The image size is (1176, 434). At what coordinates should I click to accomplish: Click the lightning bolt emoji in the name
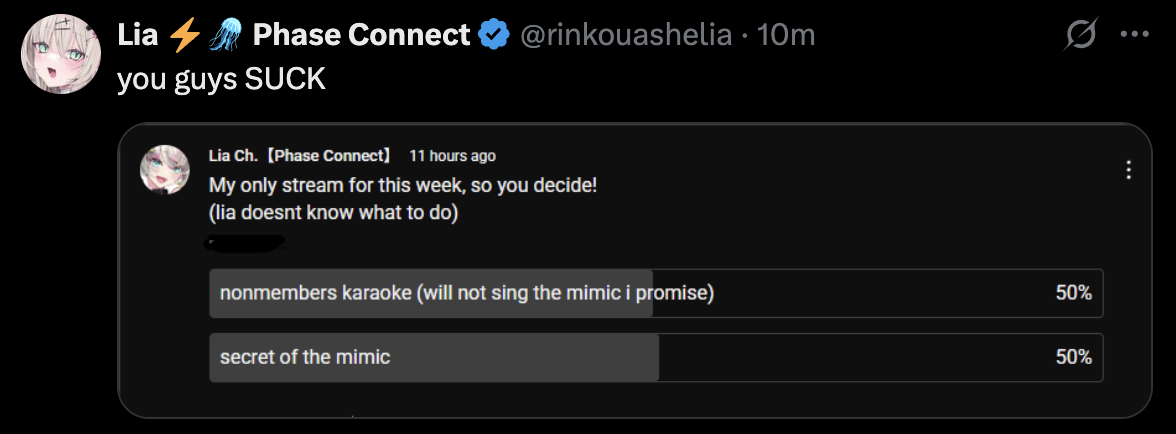pyautogui.click(x=185, y=36)
